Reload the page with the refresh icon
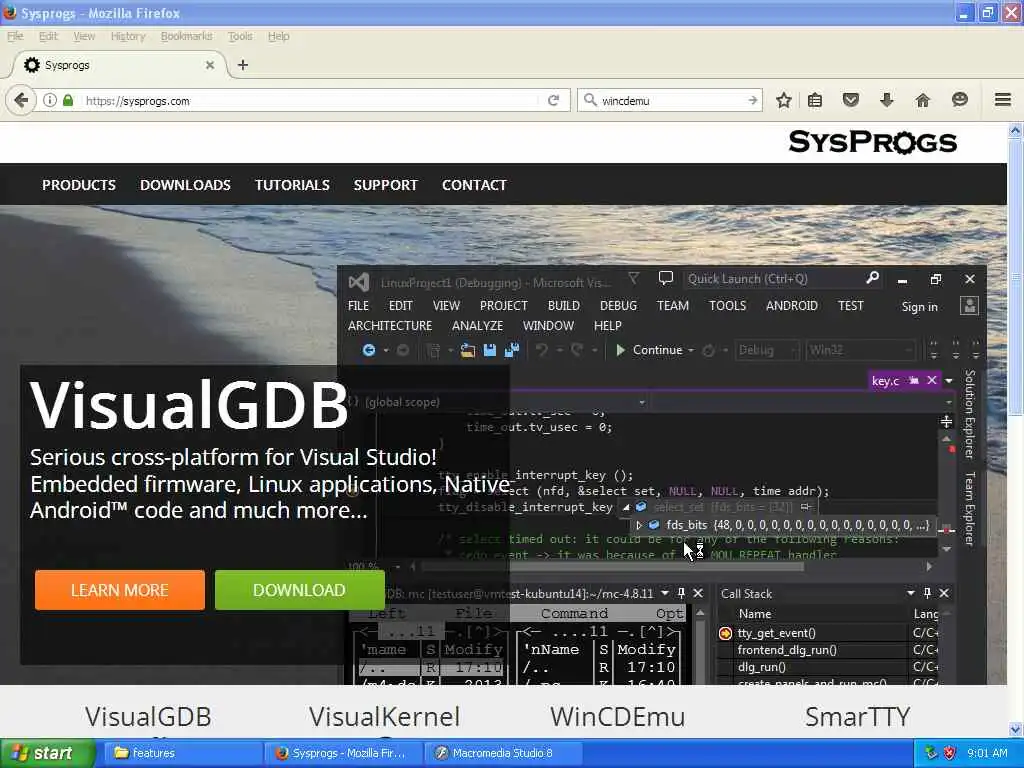 coord(554,100)
